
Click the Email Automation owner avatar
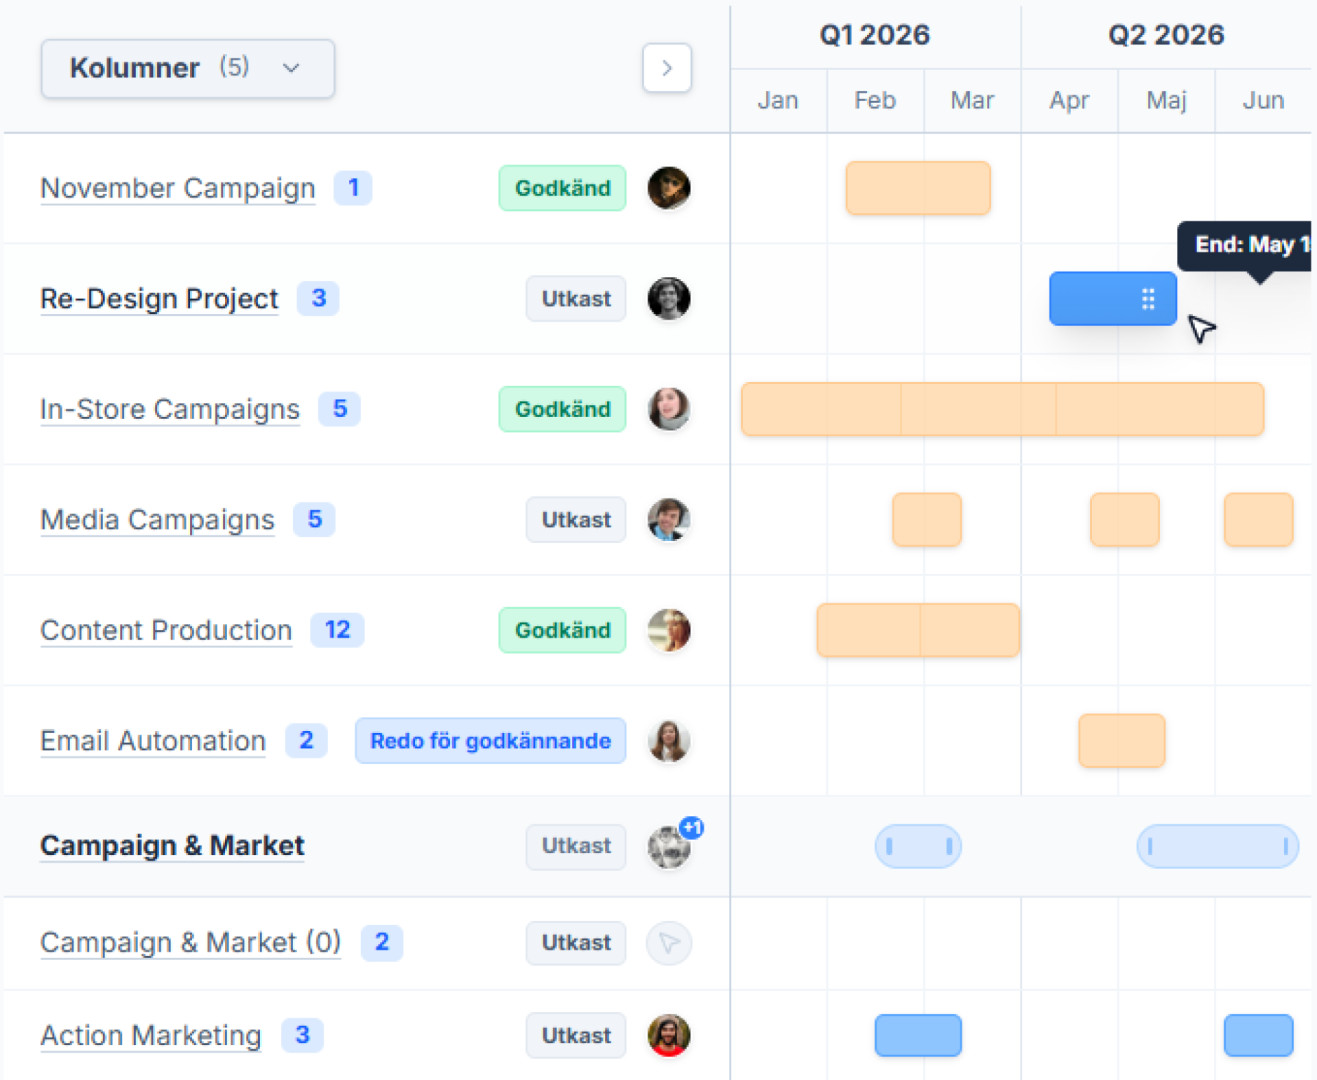[668, 741]
